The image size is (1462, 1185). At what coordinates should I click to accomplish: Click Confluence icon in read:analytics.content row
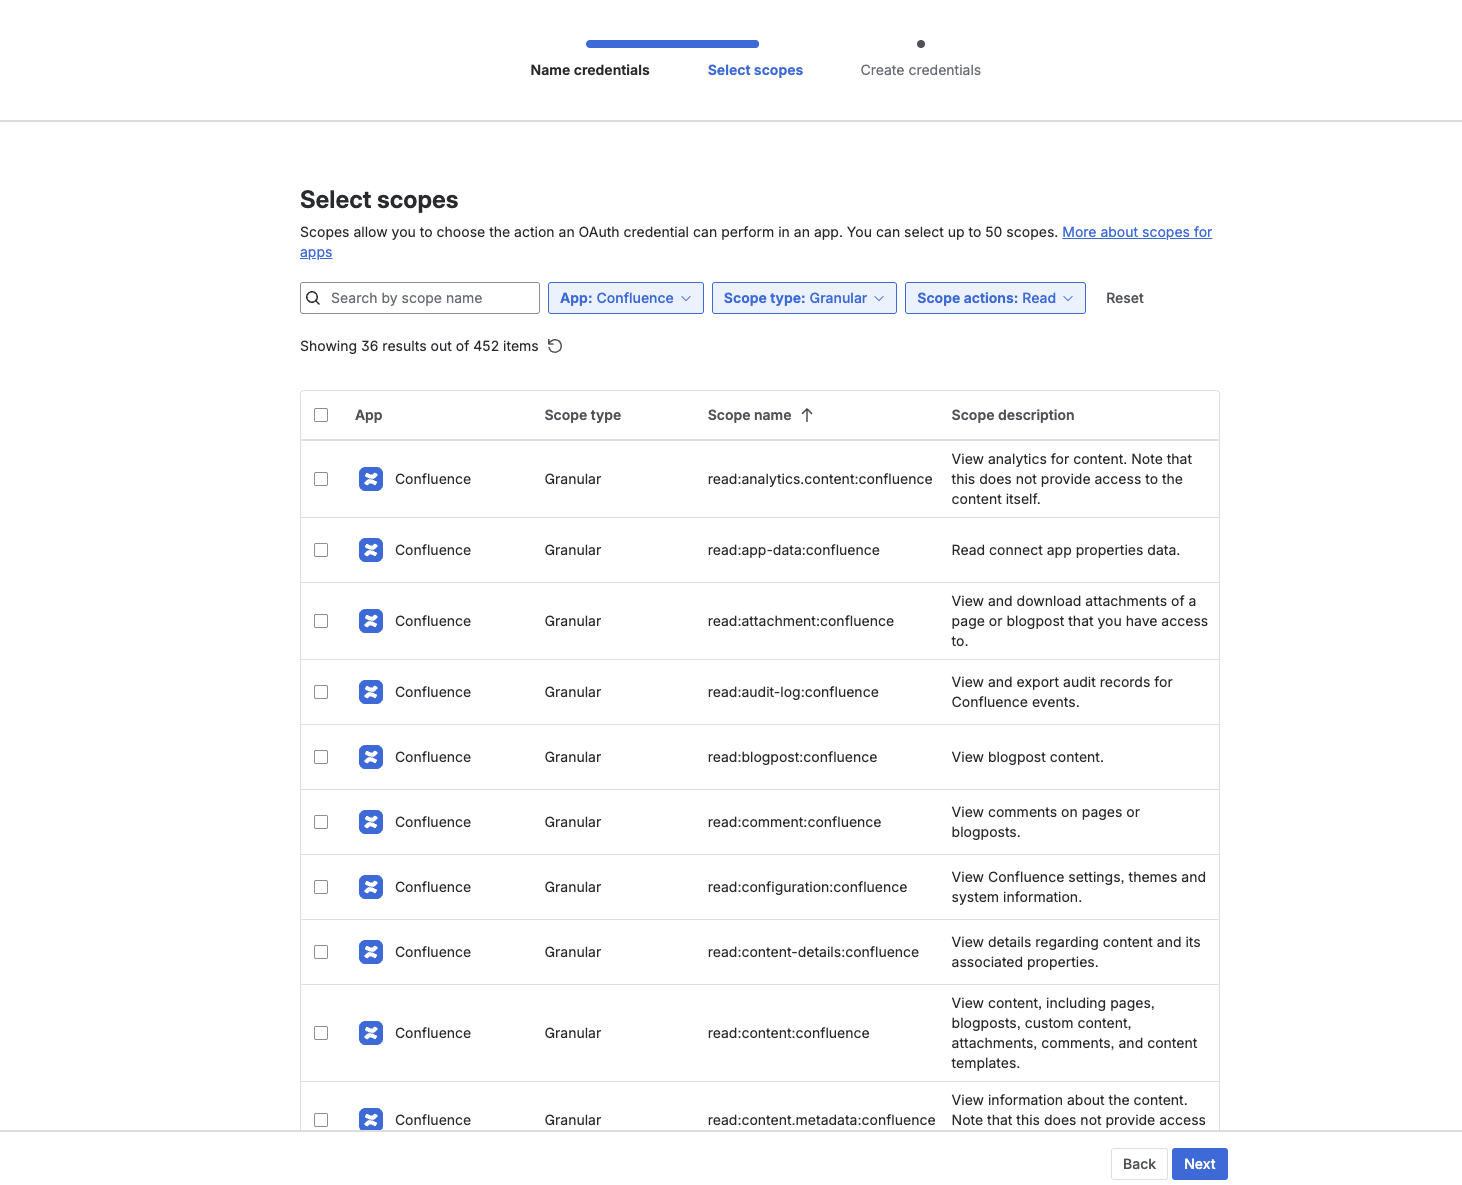pyautogui.click(x=371, y=479)
